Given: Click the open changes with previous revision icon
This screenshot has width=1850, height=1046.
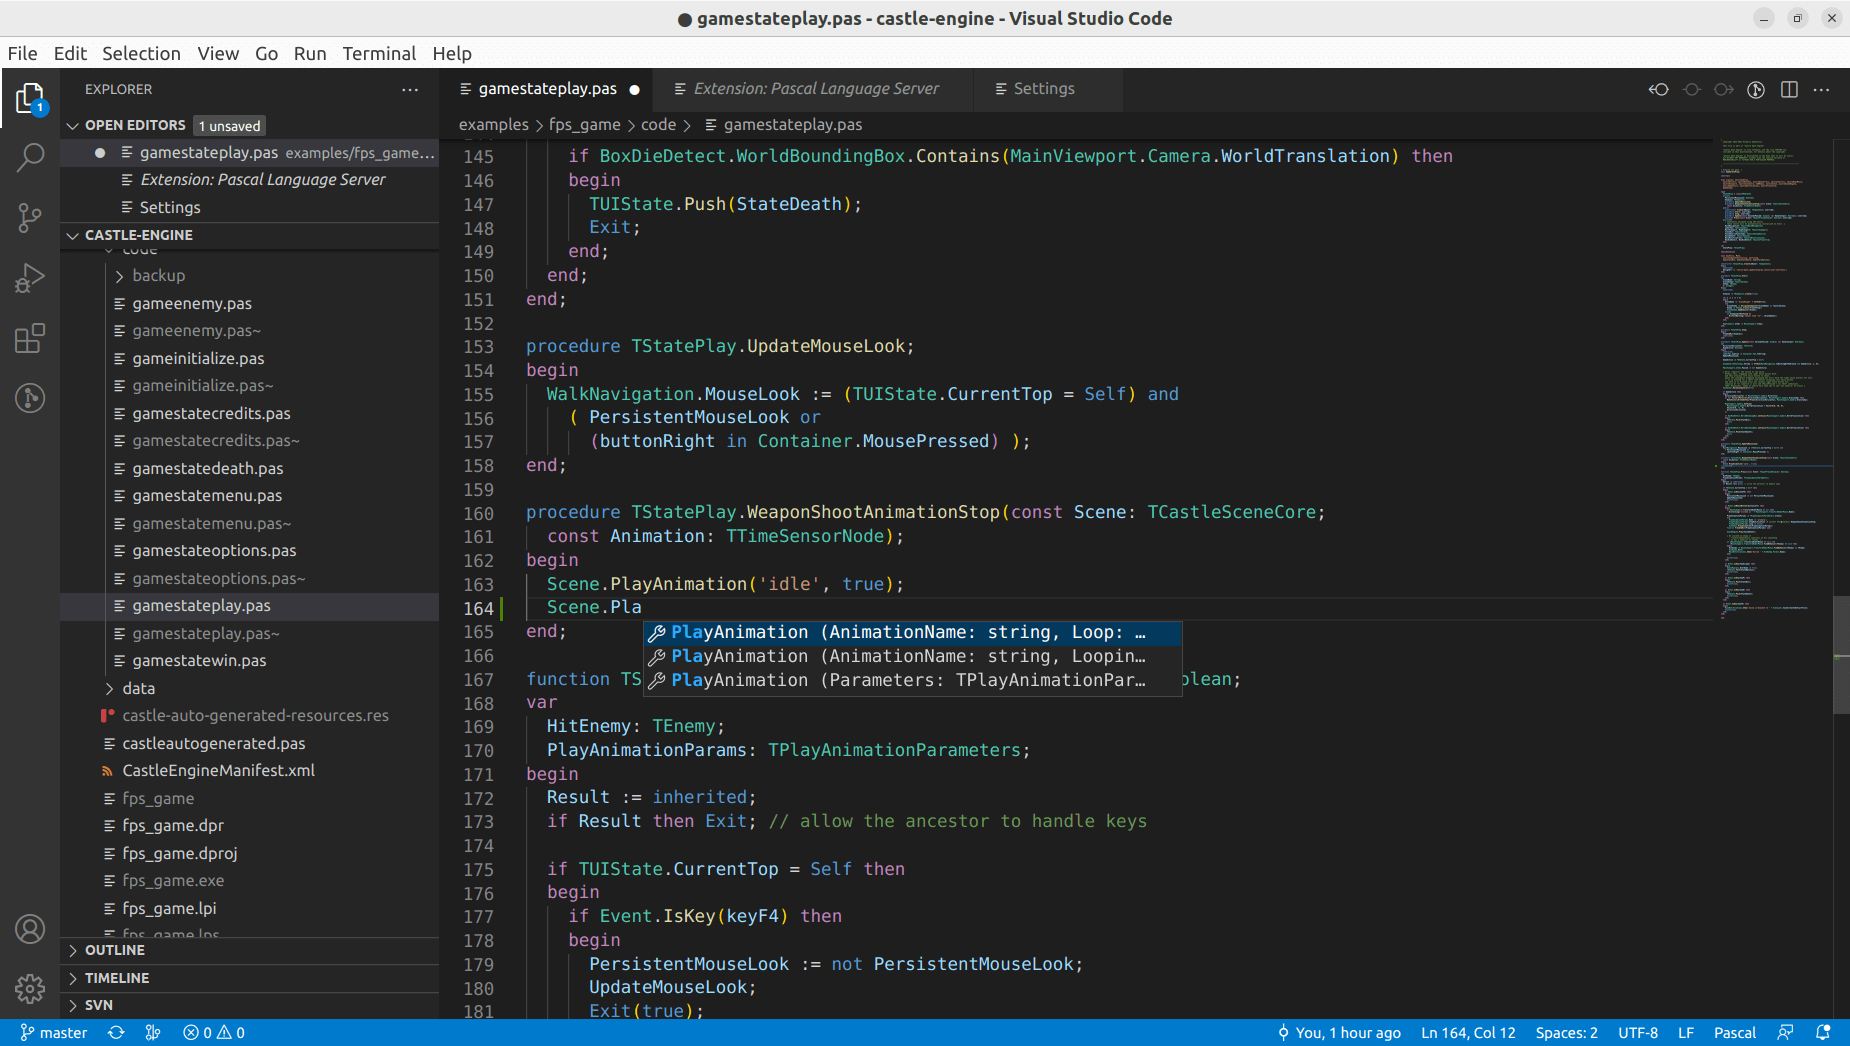Looking at the screenshot, I should click(x=1659, y=89).
